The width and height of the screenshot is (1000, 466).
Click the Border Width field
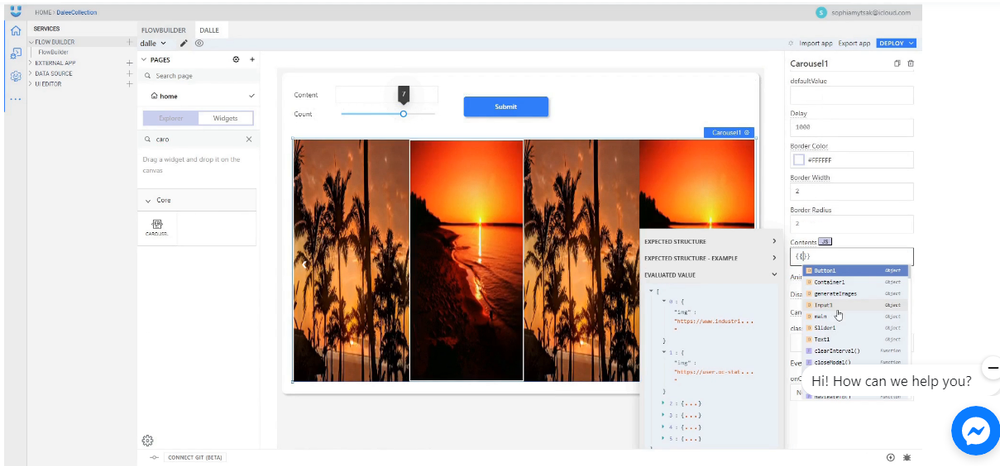[x=851, y=191]
